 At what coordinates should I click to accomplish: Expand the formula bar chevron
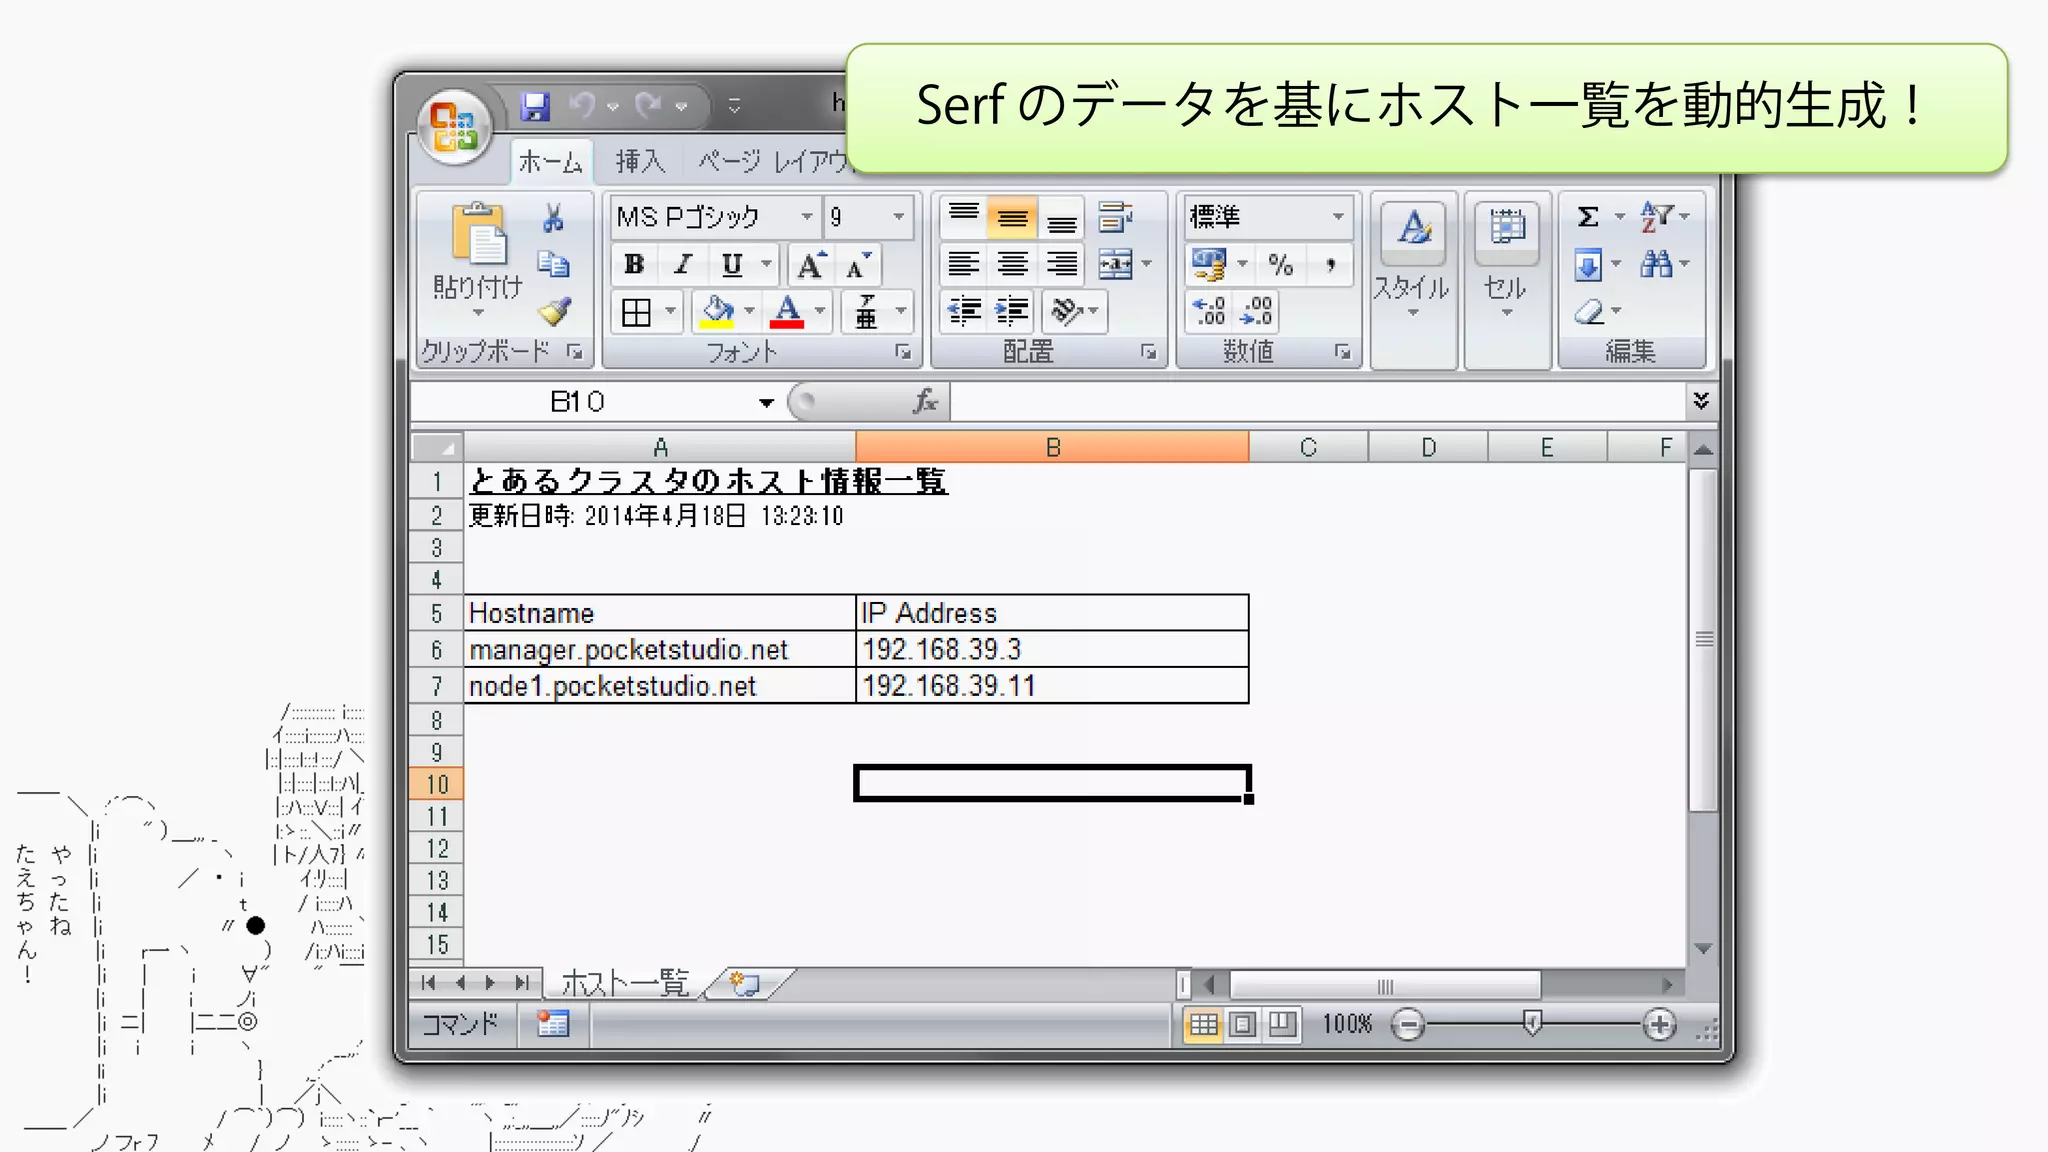click(x=1701, y=401)
